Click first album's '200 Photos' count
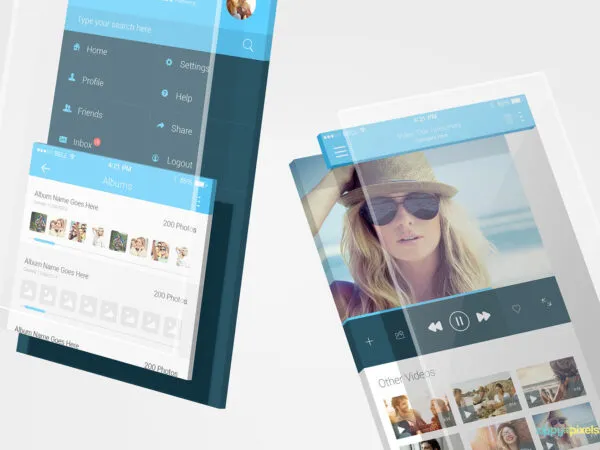Image resolution: width=600 pixels, height=450 pixels. [x=180, y=226]
